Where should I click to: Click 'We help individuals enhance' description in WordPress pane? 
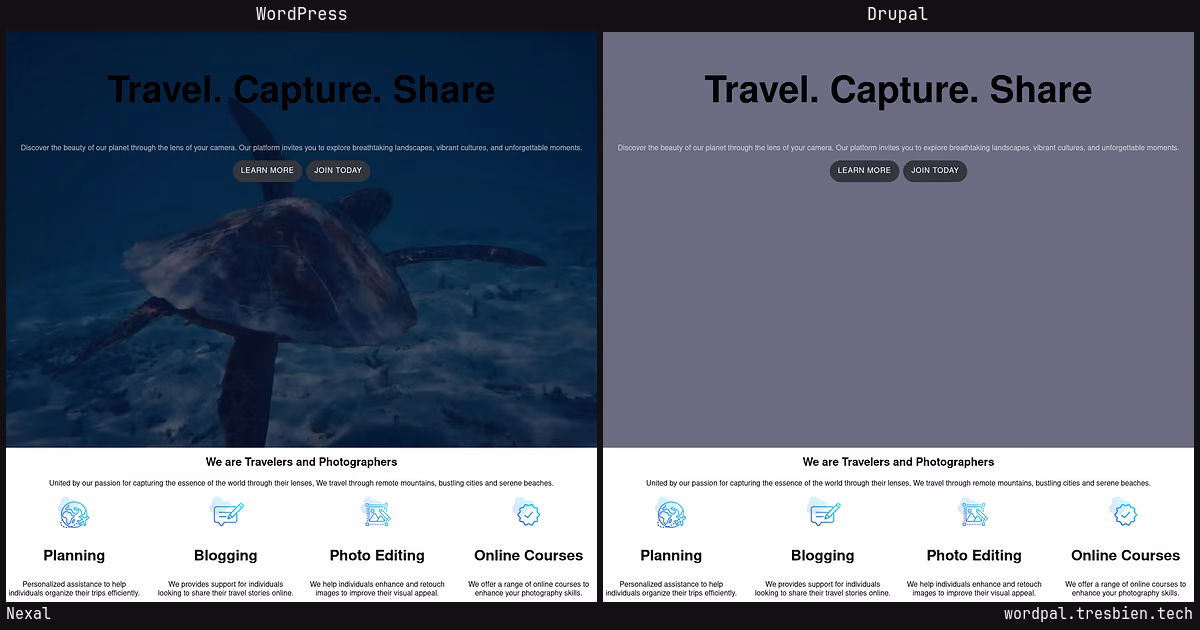[377, 589]
